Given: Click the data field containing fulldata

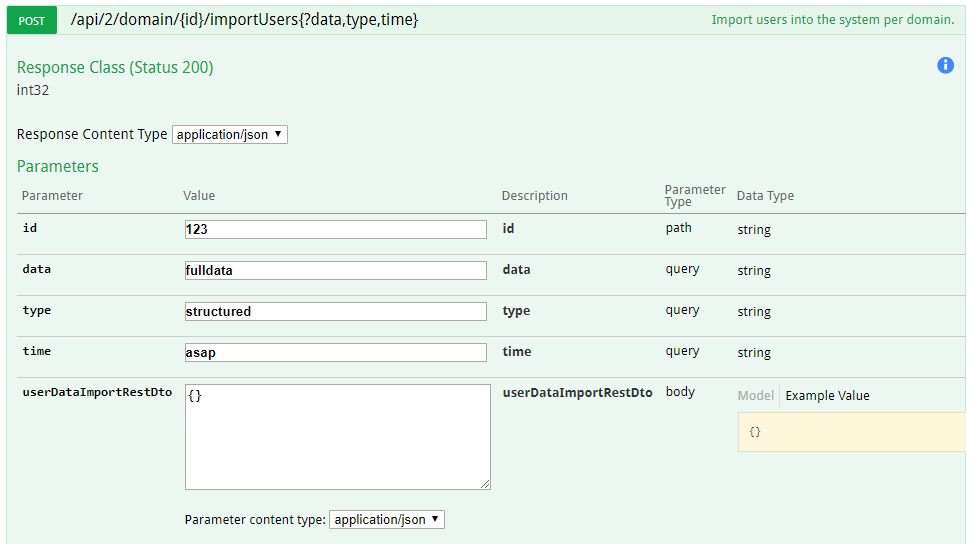Looking at the screenshot, I should [335, 270].
